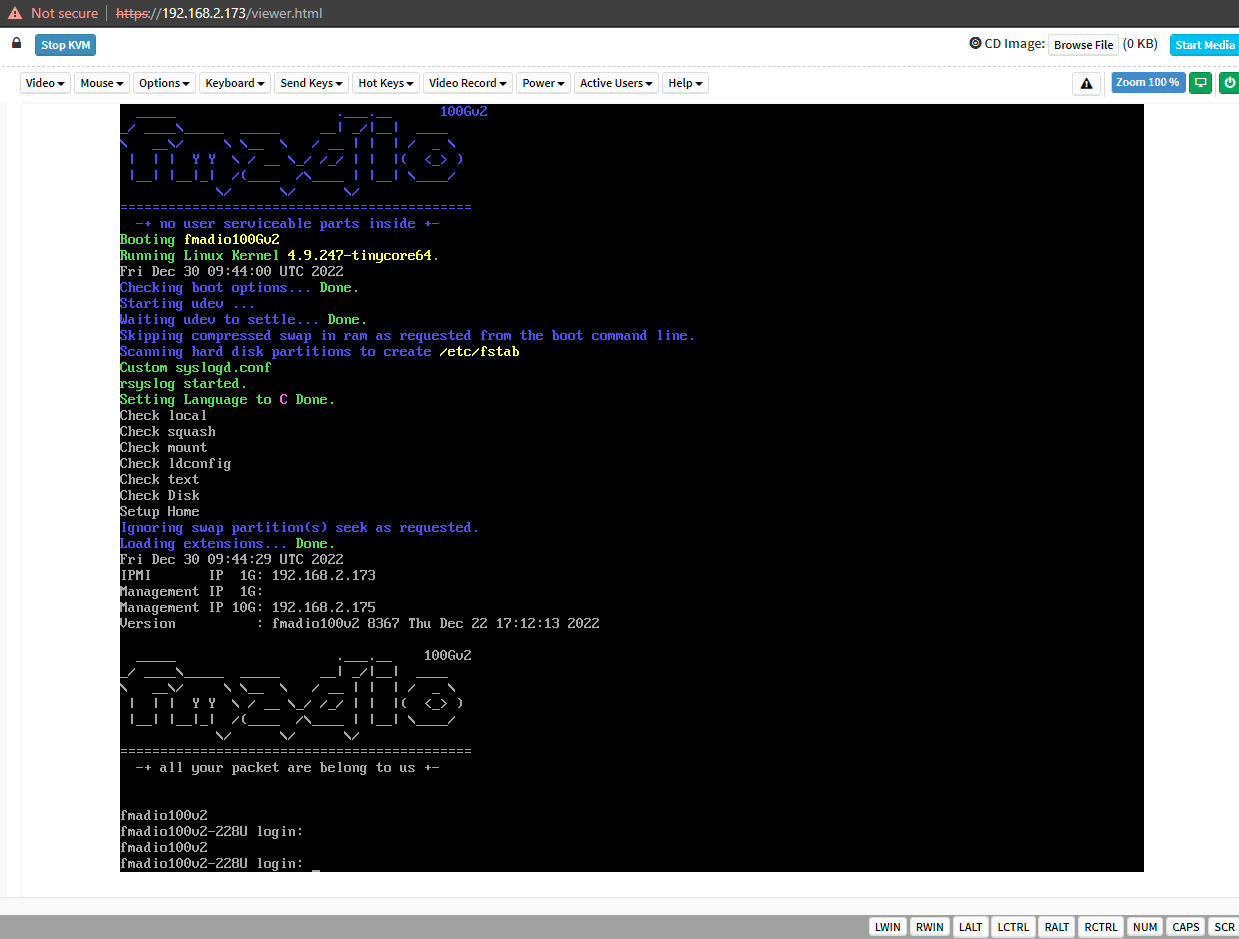Toggle the LCTRL key indicator
1239x939 pixels.
point(1013,927)
